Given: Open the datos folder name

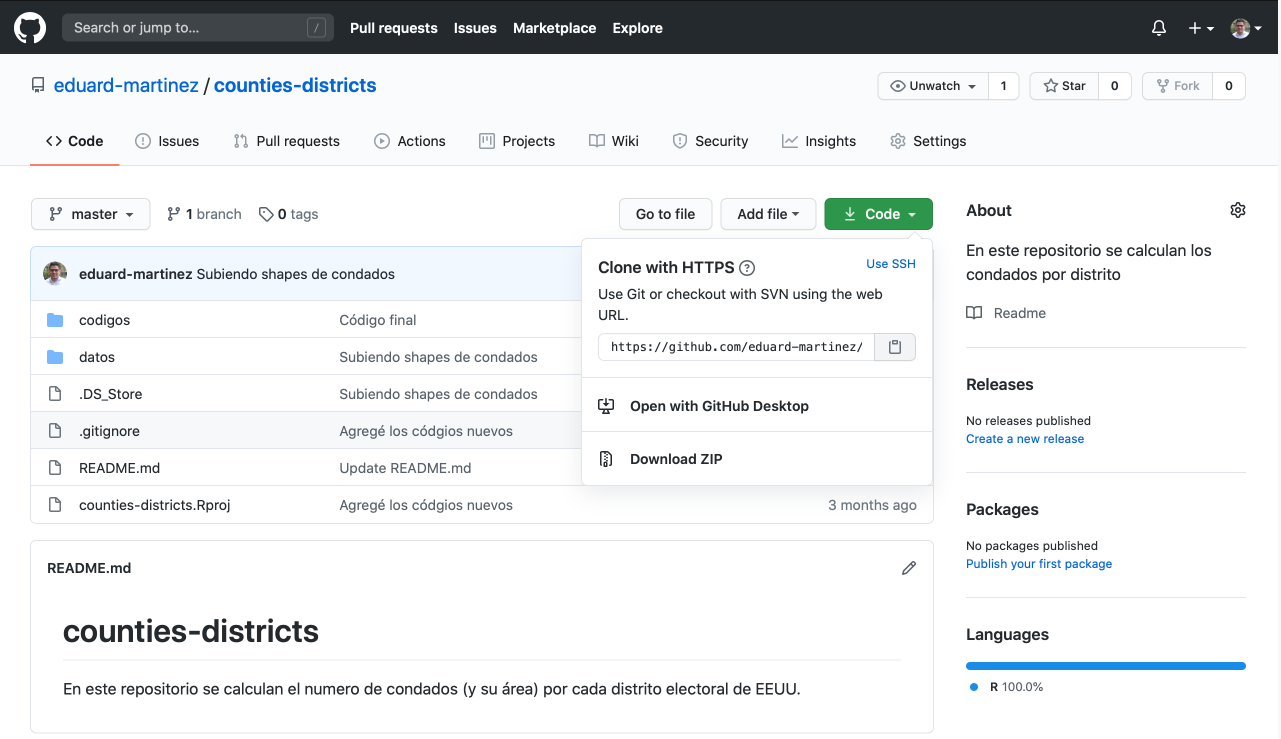Looking at the screenshot, I should click(x=97, y=357).
